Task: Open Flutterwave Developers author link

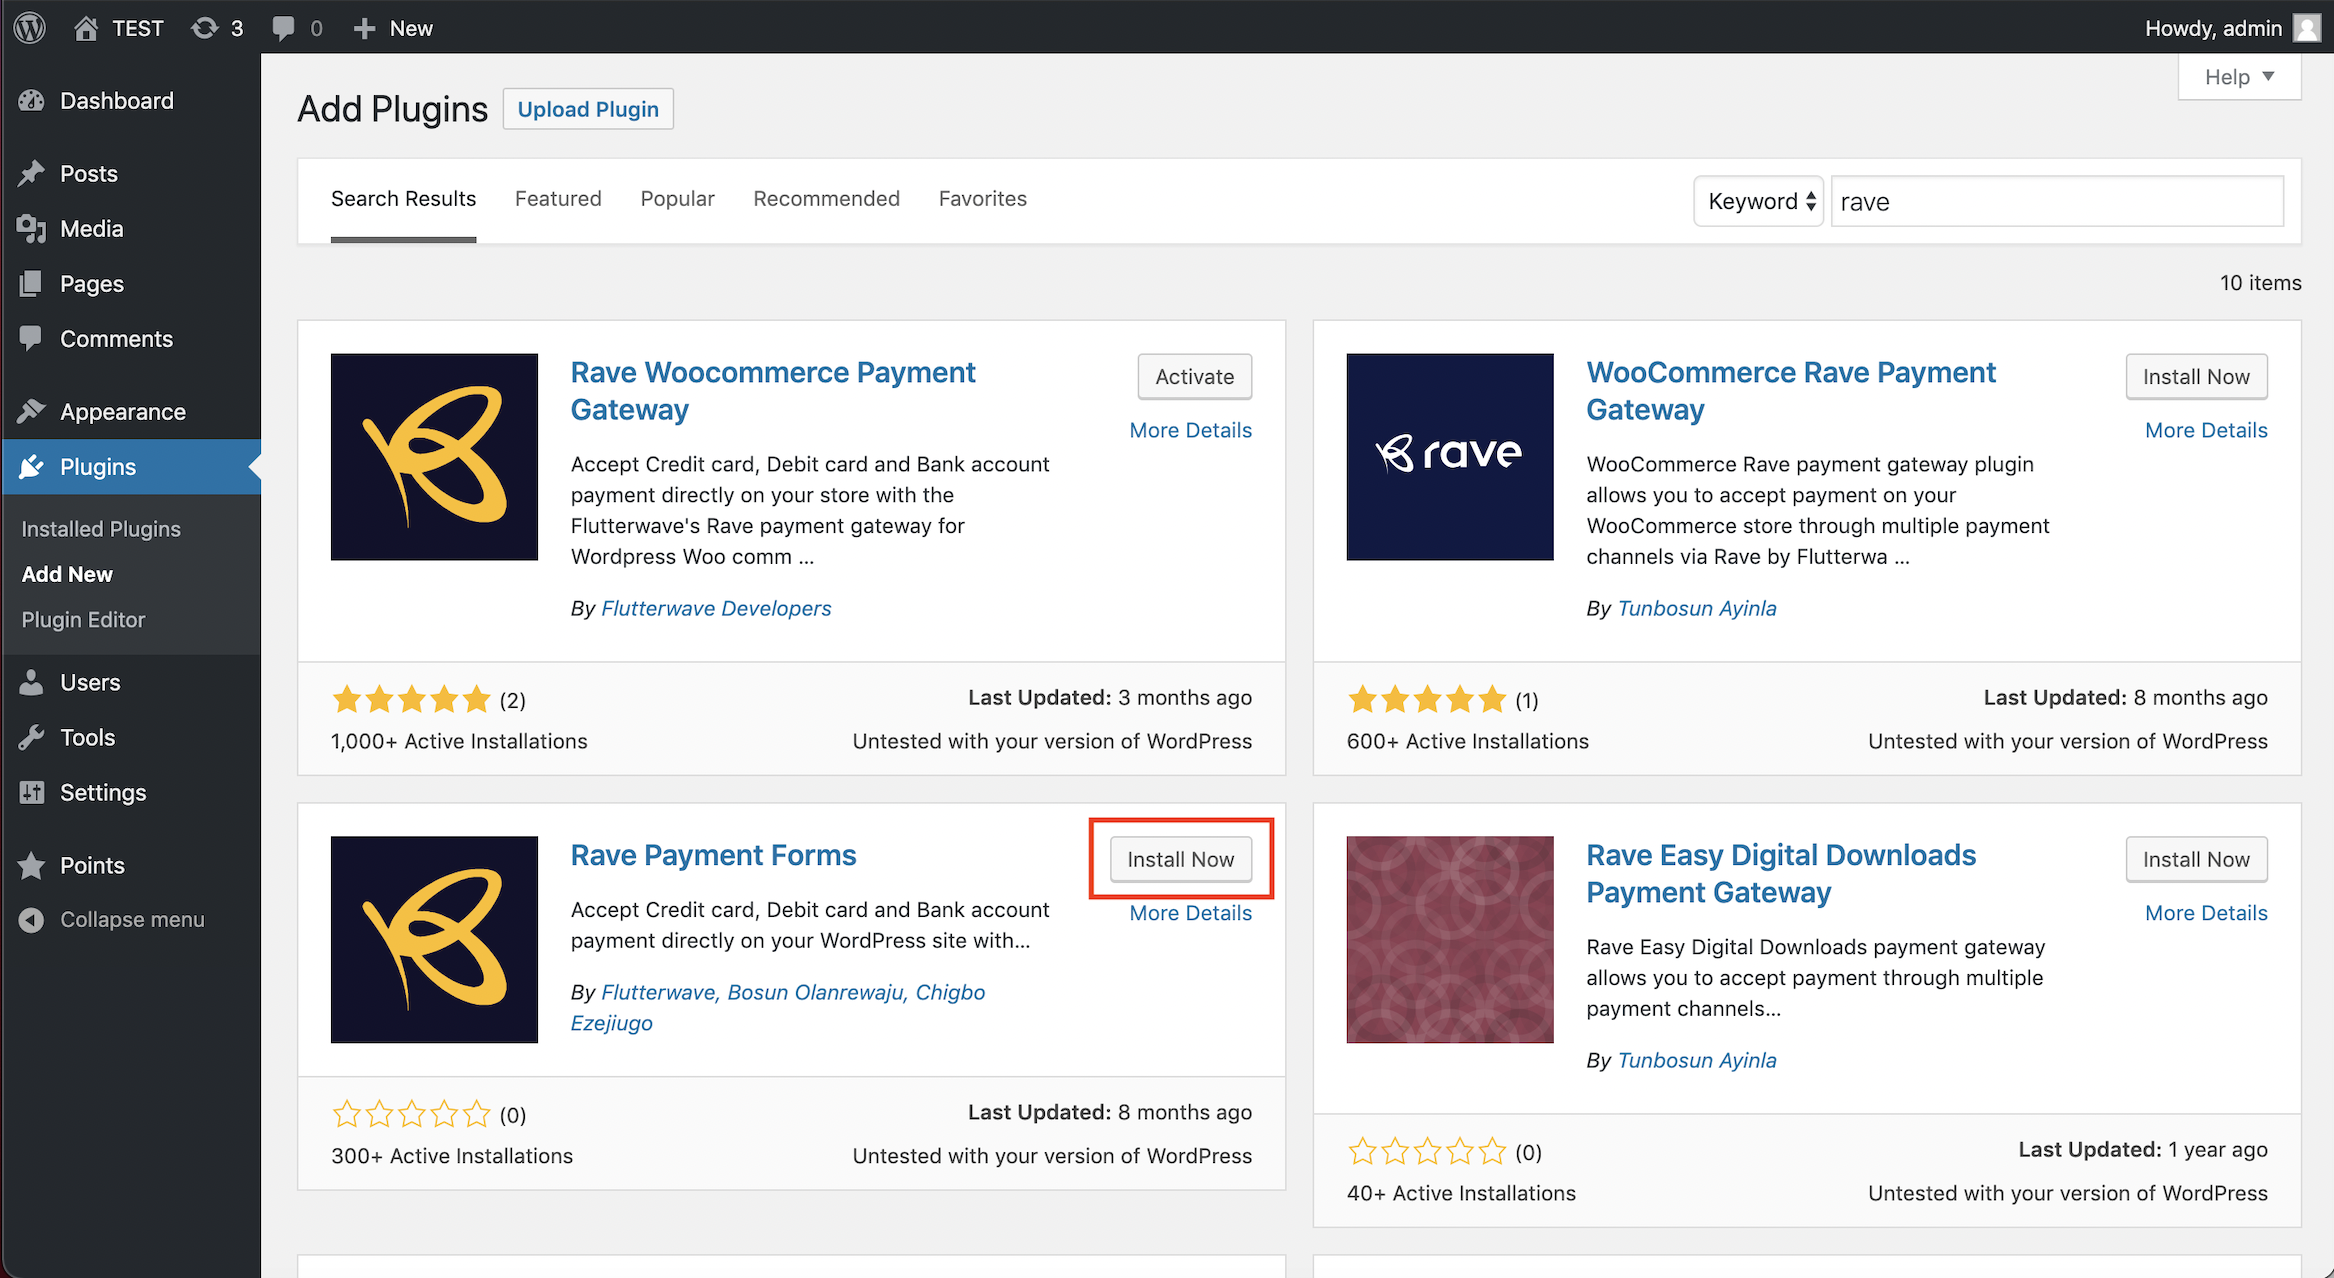Action: coord(716,608)
